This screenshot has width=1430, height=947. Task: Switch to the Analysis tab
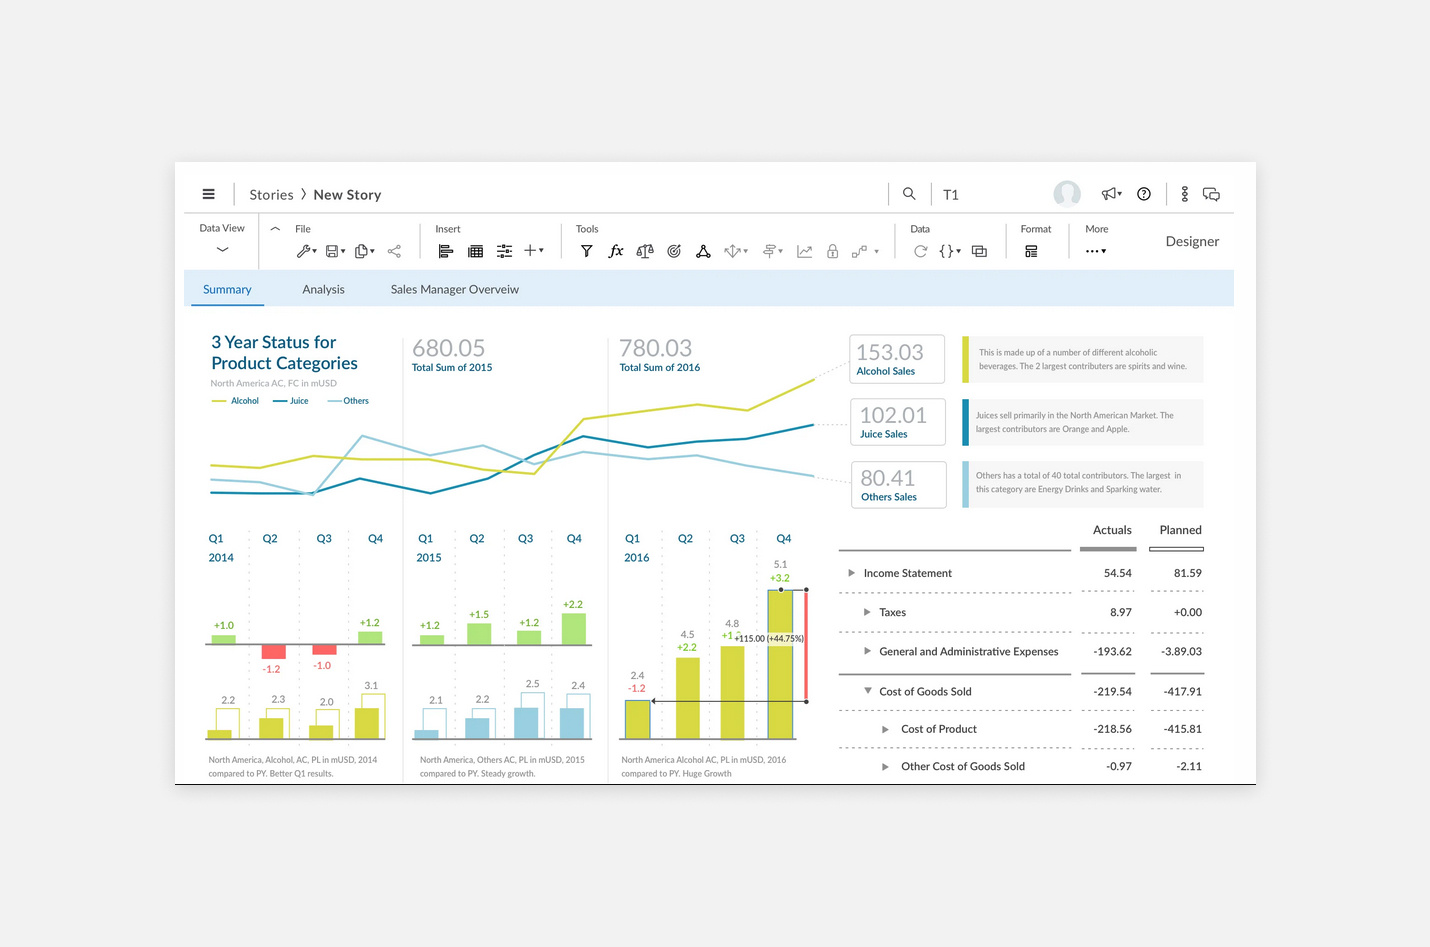323,289
